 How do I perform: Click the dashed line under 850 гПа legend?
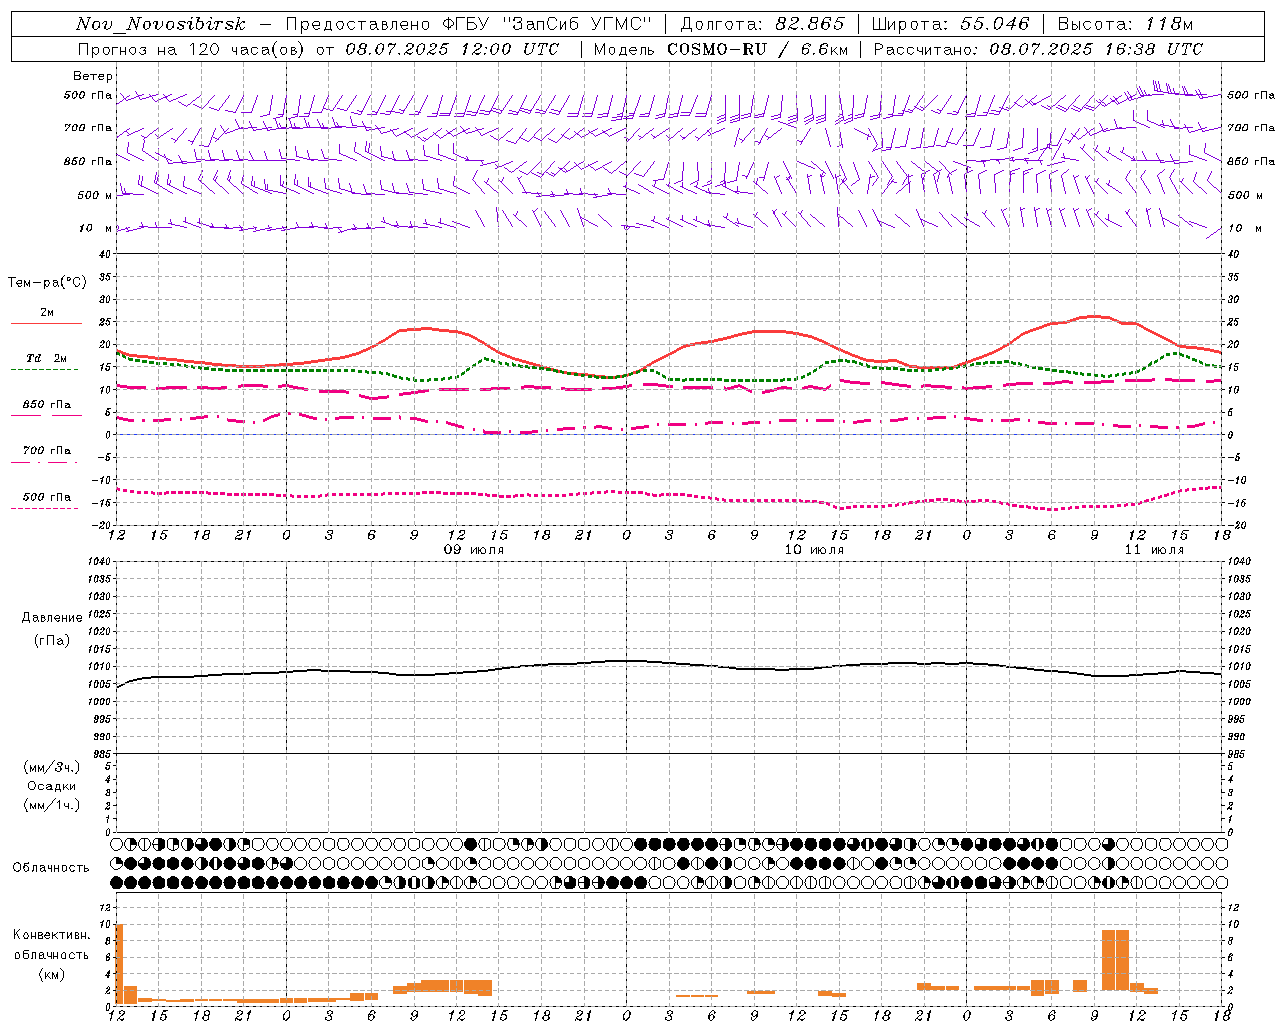[x=47, y=415]
